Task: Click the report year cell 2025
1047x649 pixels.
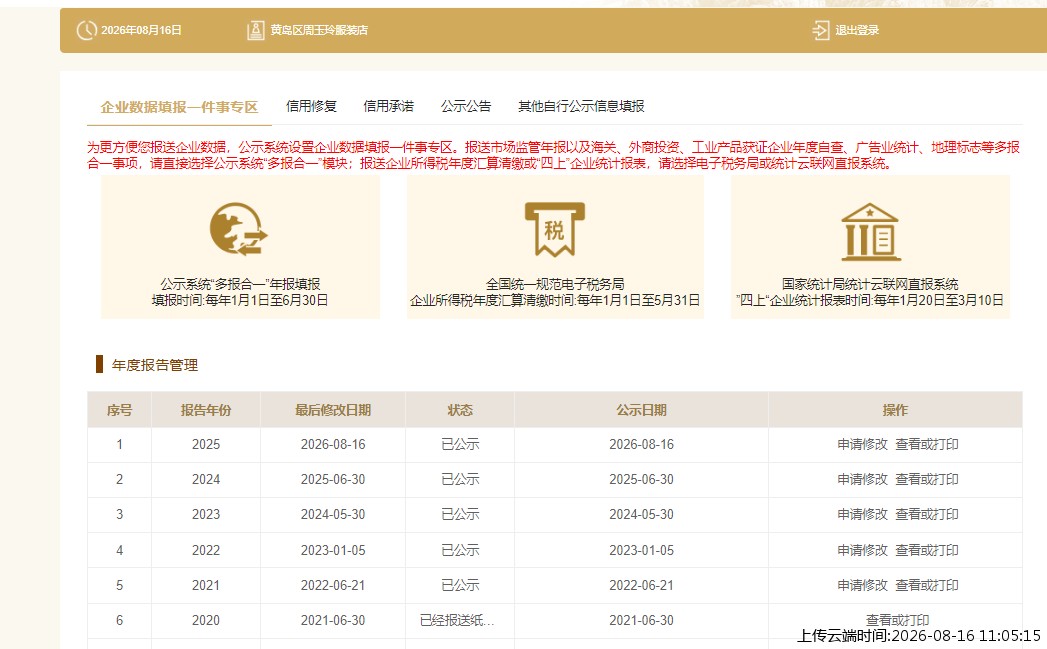Action: coord(206,445)
